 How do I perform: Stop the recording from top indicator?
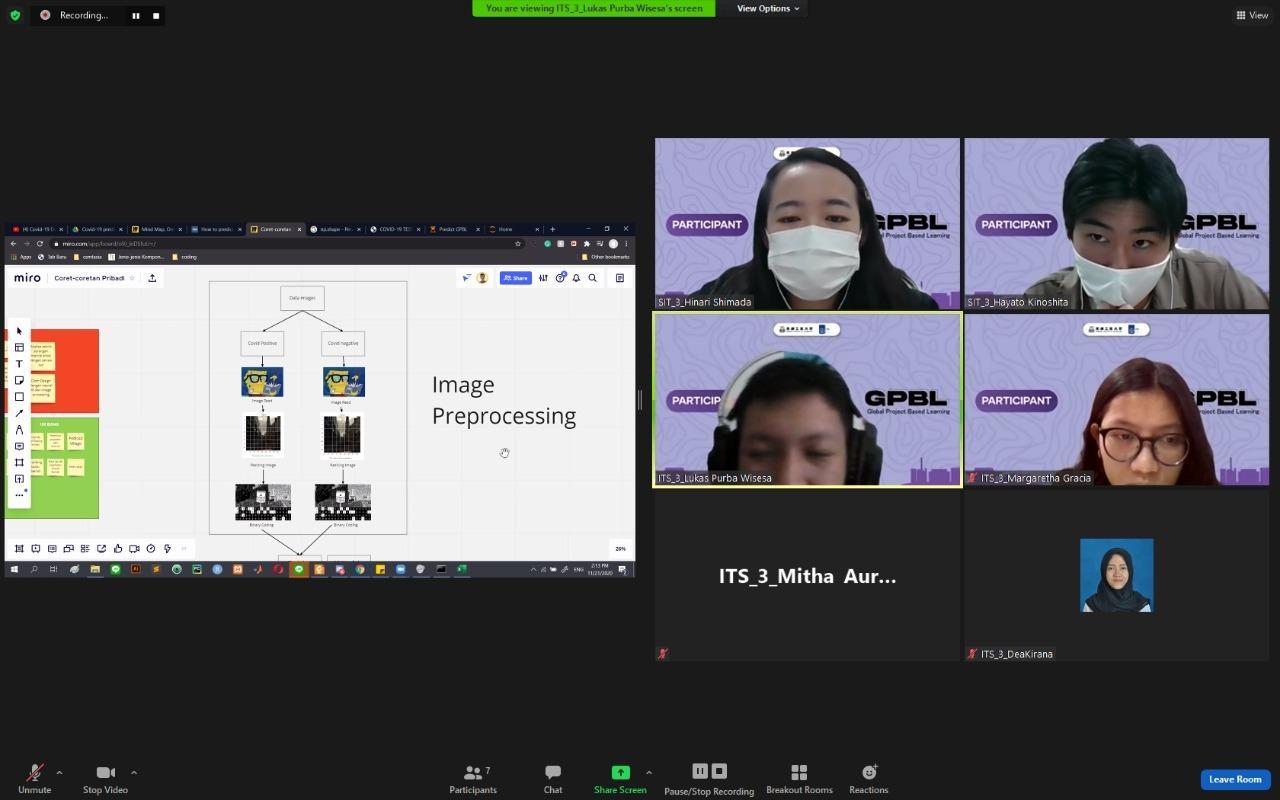(x=156, y=15)
